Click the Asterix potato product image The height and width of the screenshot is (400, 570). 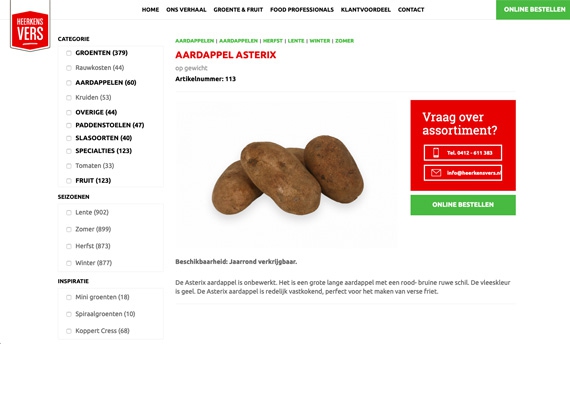[287, 175]
